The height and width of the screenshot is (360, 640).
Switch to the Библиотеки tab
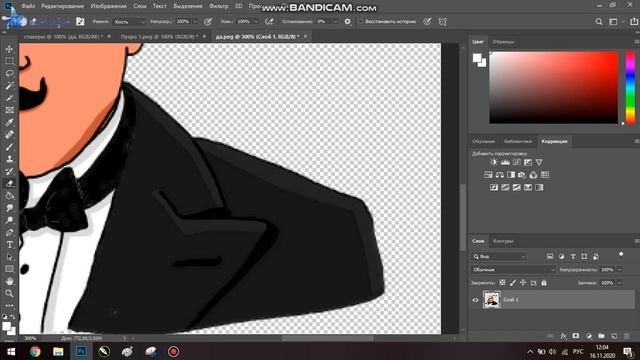pos(518,141)
